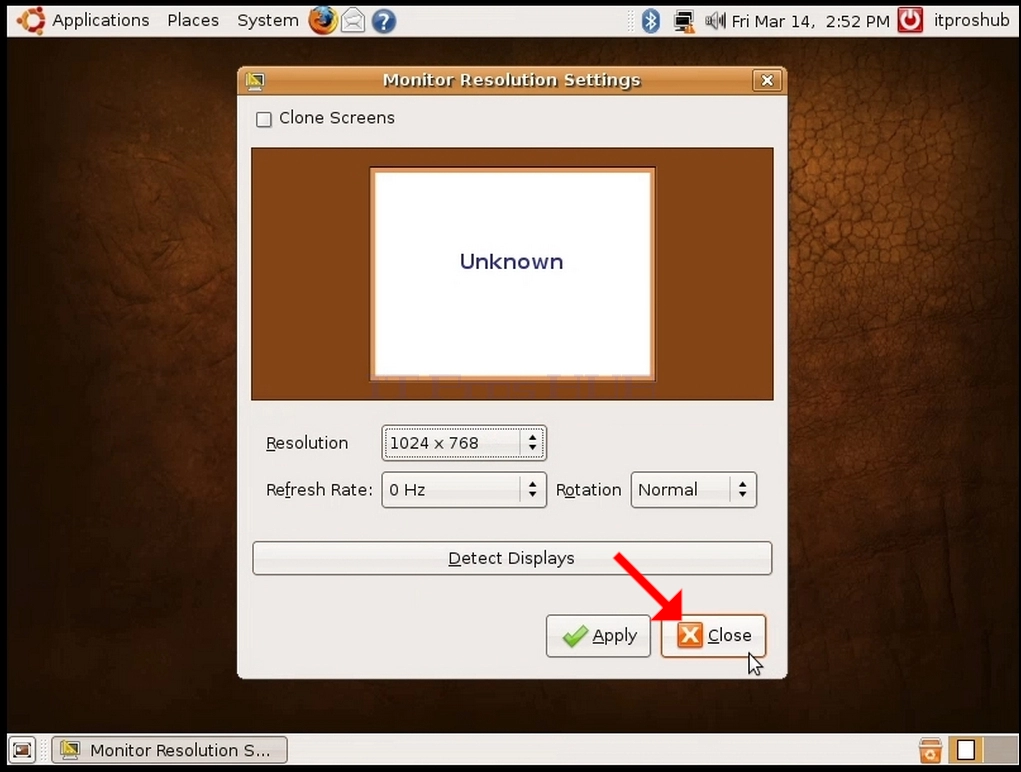The height and width of the screenshot is (772, 1021).
Task: Open the Rotation Normal dropdown
Action: 693,489
